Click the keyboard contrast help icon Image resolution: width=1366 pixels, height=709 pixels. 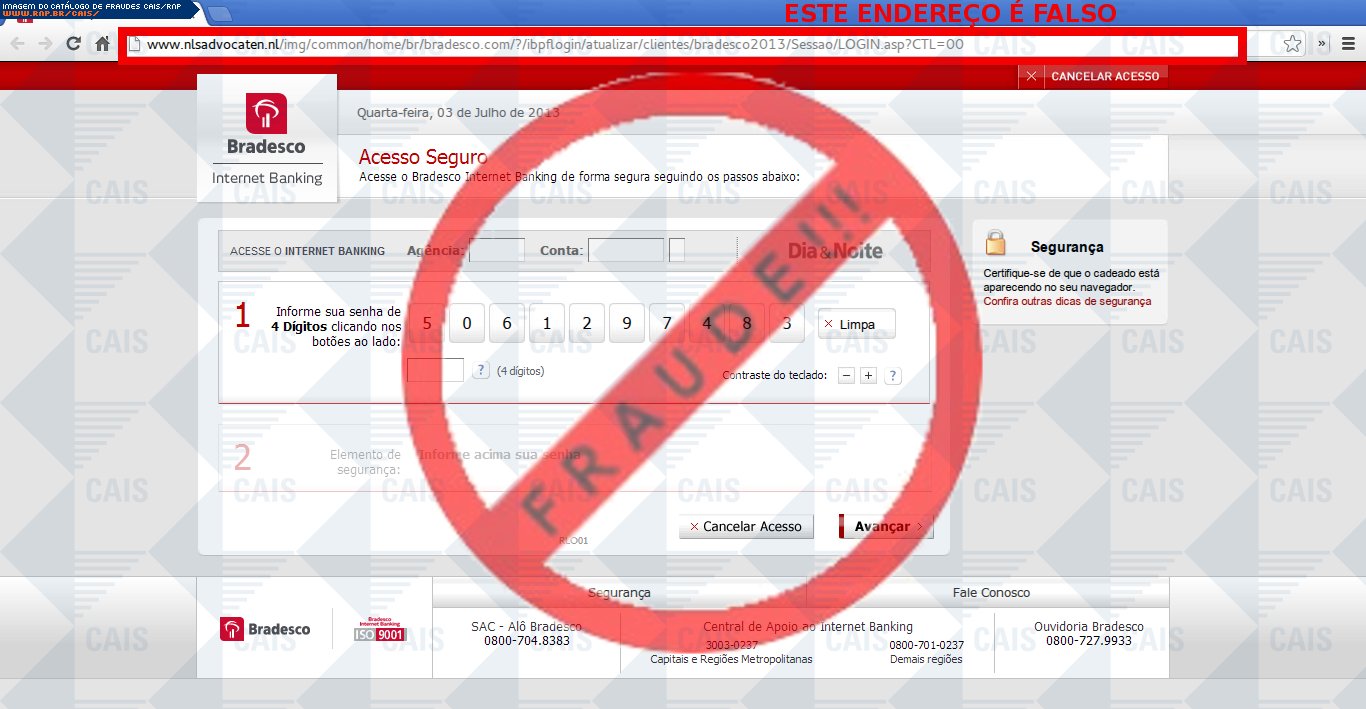893,376
